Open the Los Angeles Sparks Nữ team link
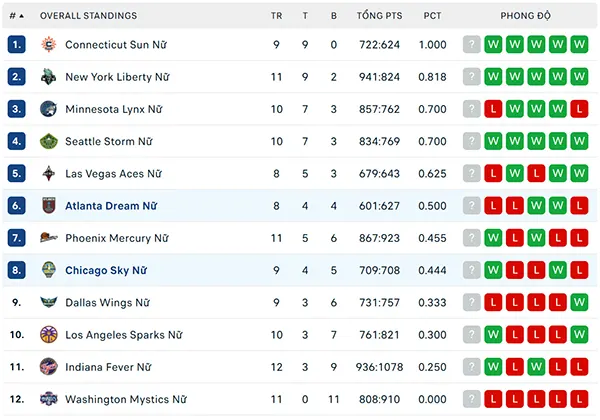Screen dimensions: 600x420 124,335
